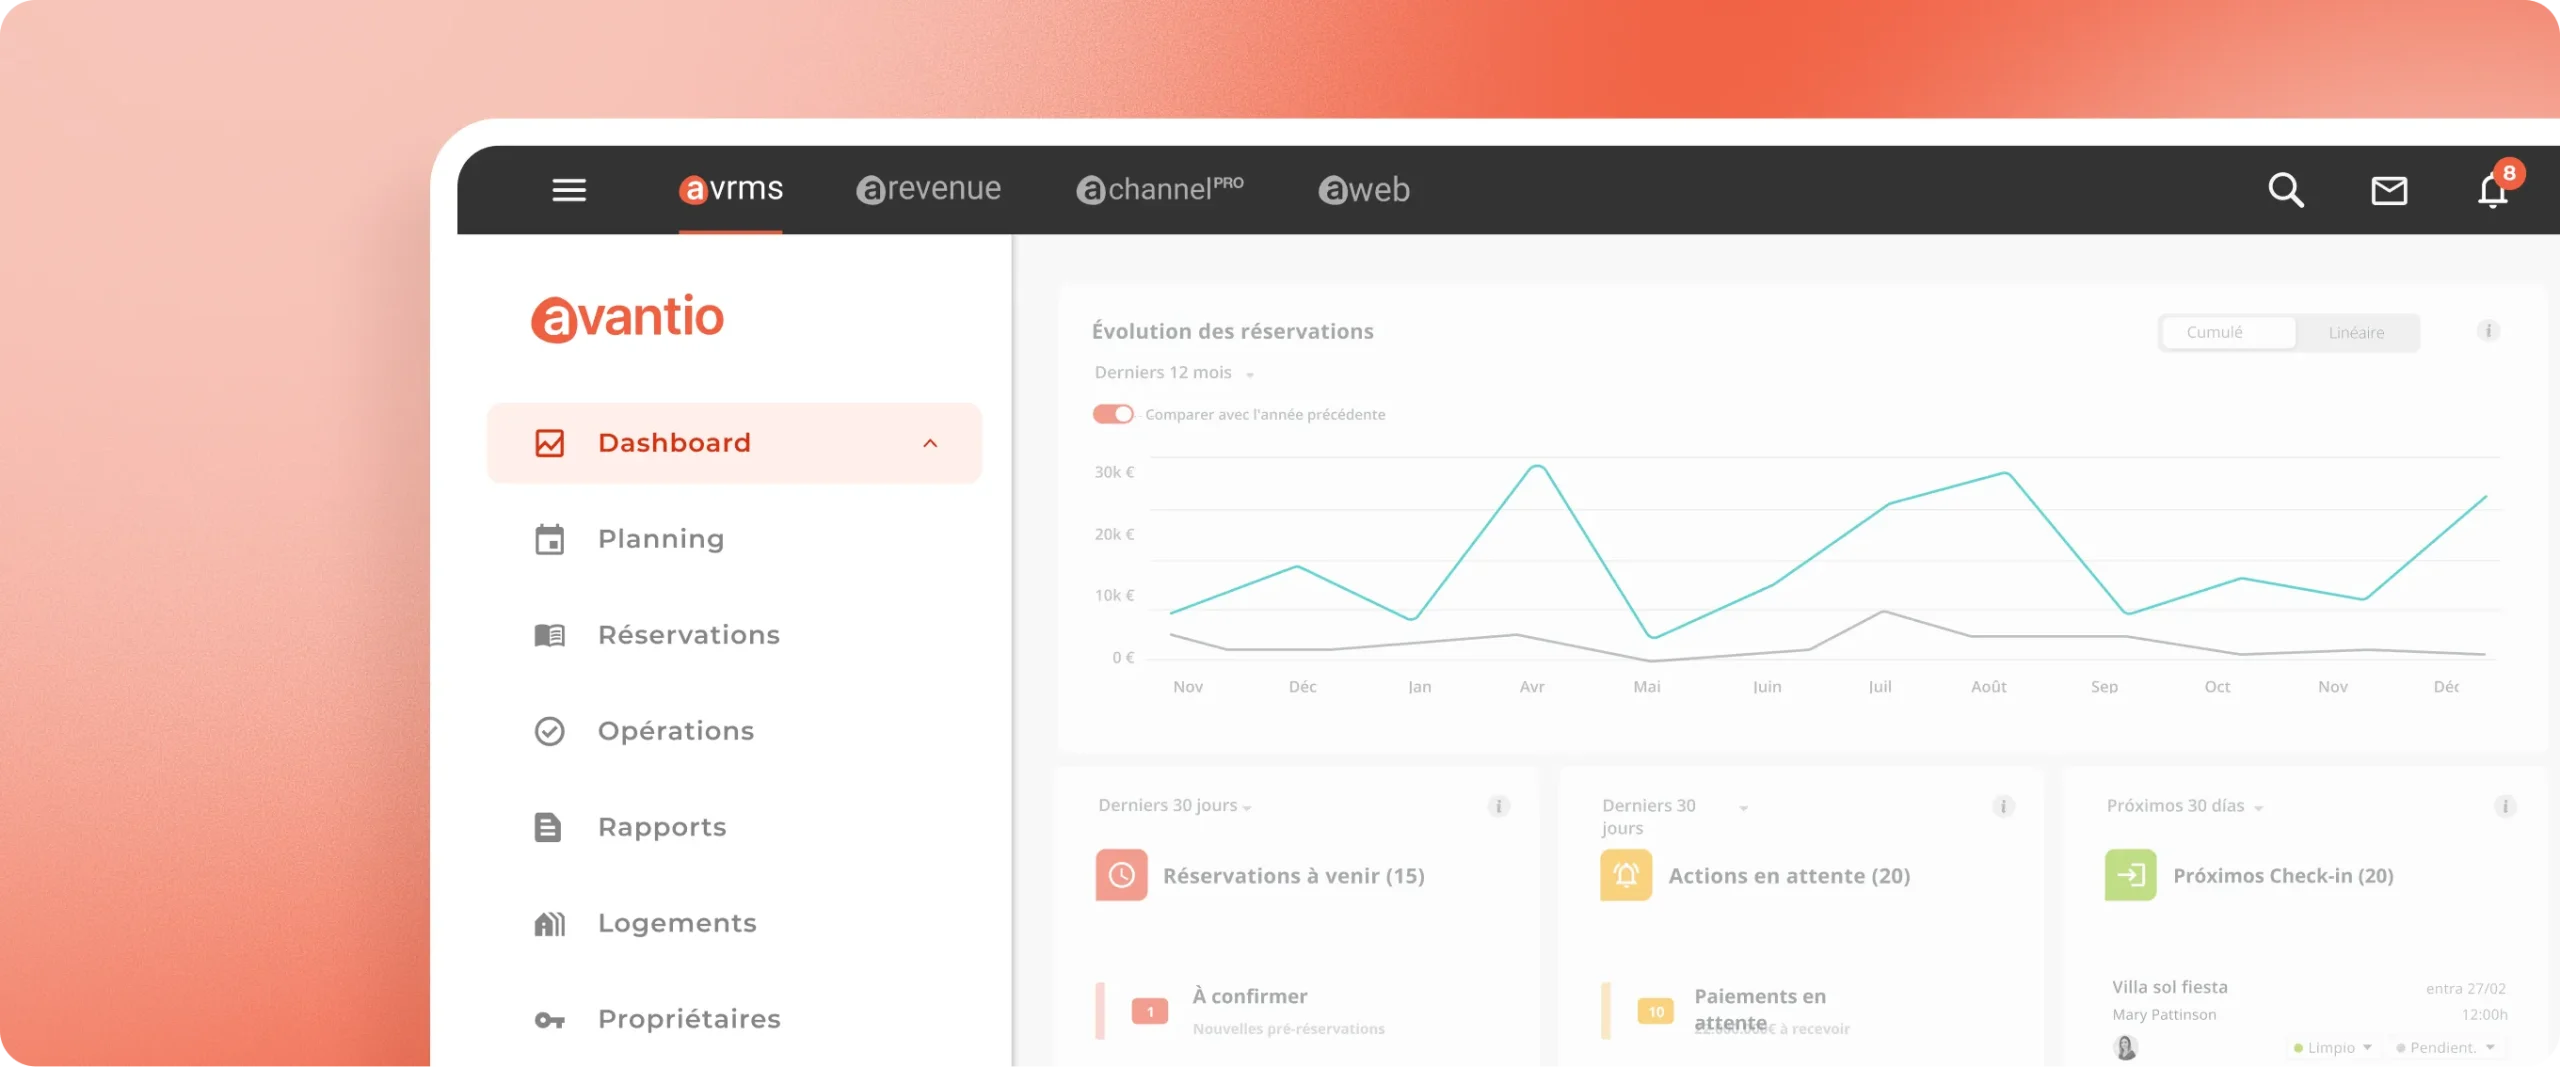2560x1067 pixels.
Task: Switch to the arevenue product tab
Action: pyautogui.click(x=929, y=189)
